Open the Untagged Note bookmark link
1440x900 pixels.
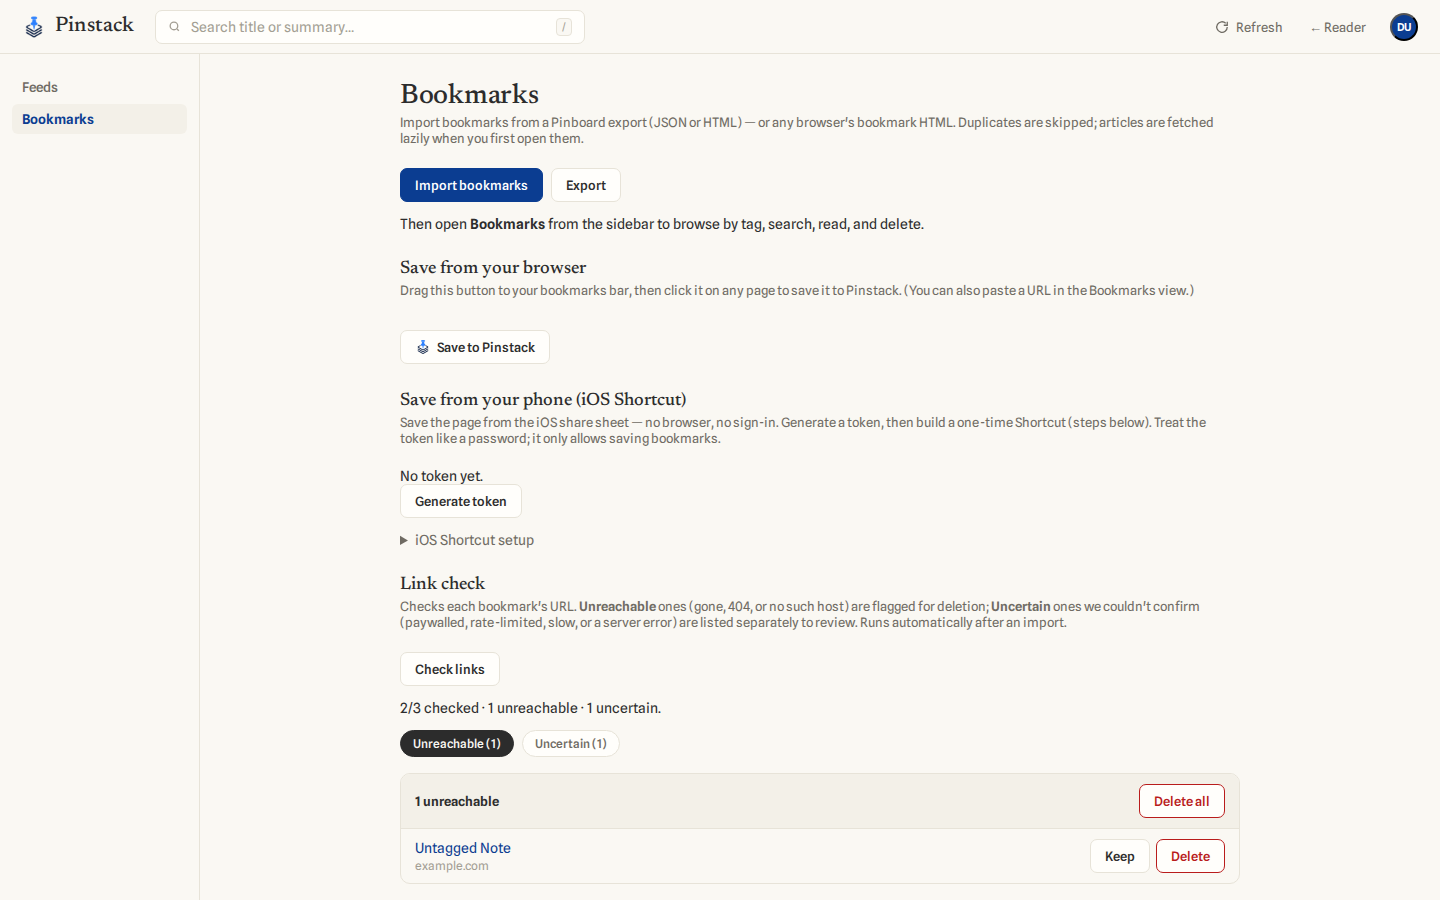(463, 848)
